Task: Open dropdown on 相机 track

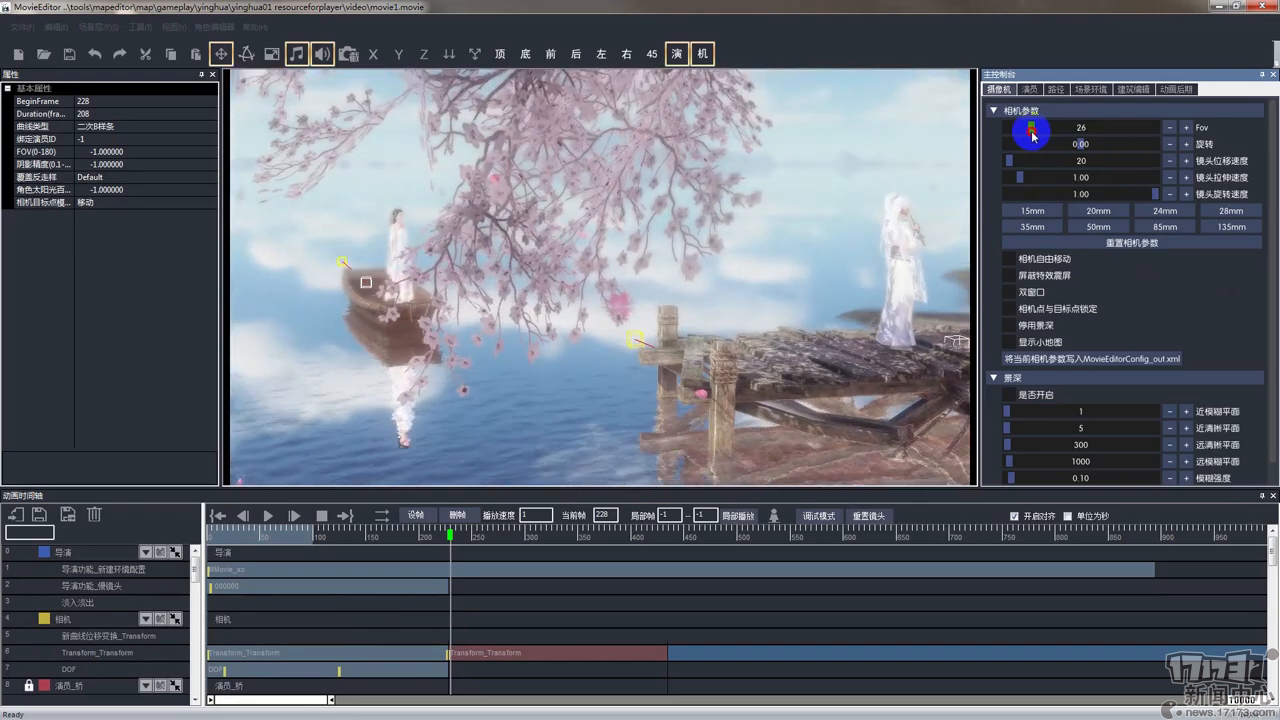Action: point(146,619)
